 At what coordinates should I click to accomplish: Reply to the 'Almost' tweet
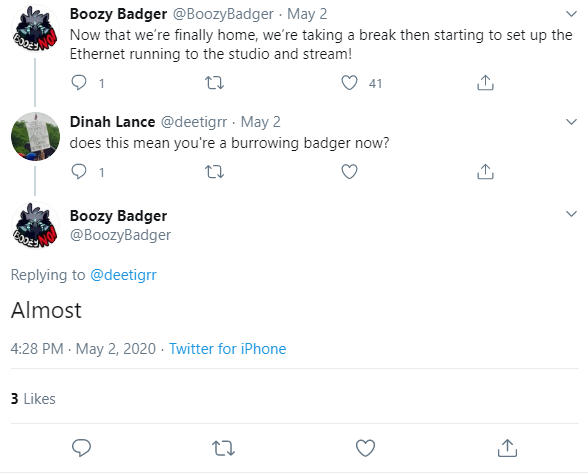(81, 448)
